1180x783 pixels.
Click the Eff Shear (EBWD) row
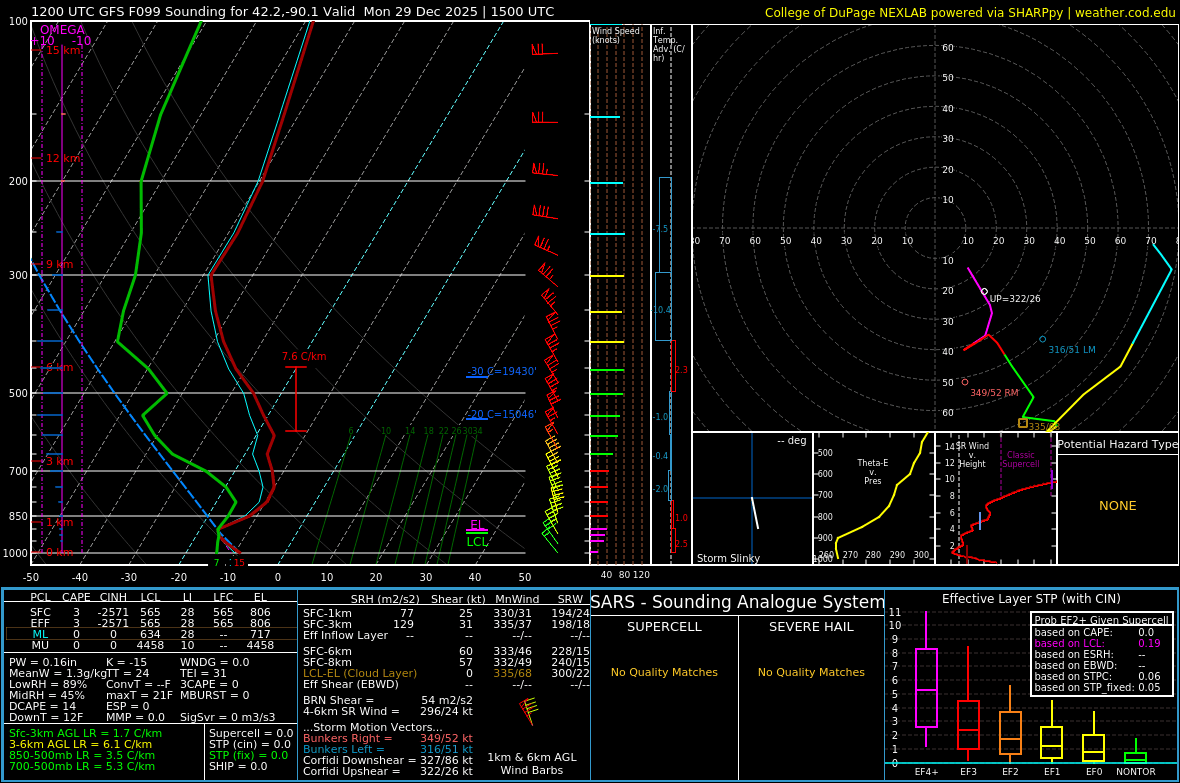446,684
